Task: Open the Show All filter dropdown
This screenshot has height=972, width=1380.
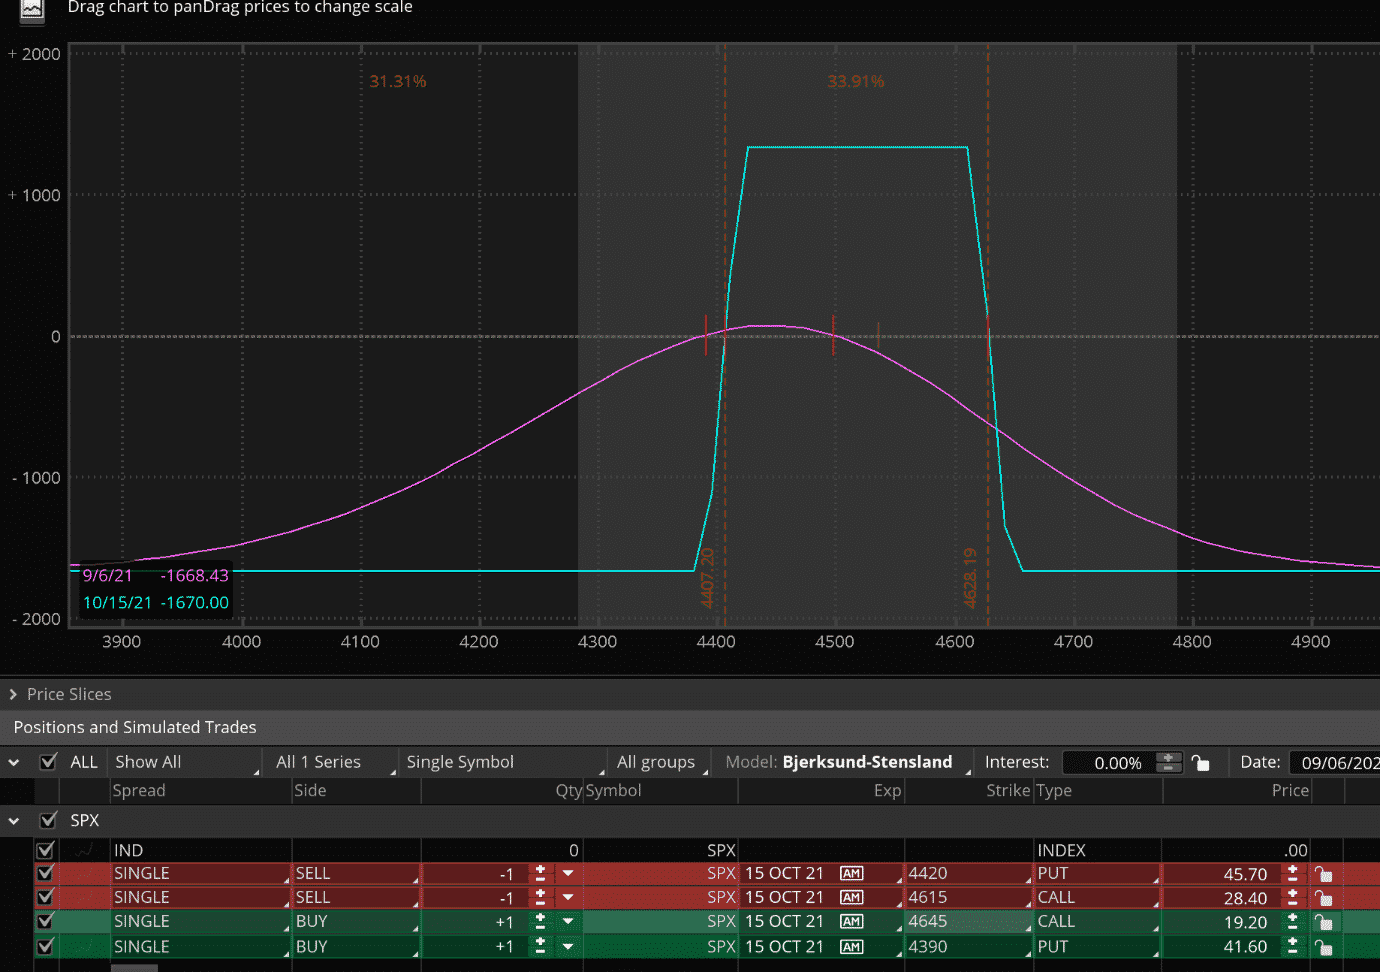Action: point(185,761)
